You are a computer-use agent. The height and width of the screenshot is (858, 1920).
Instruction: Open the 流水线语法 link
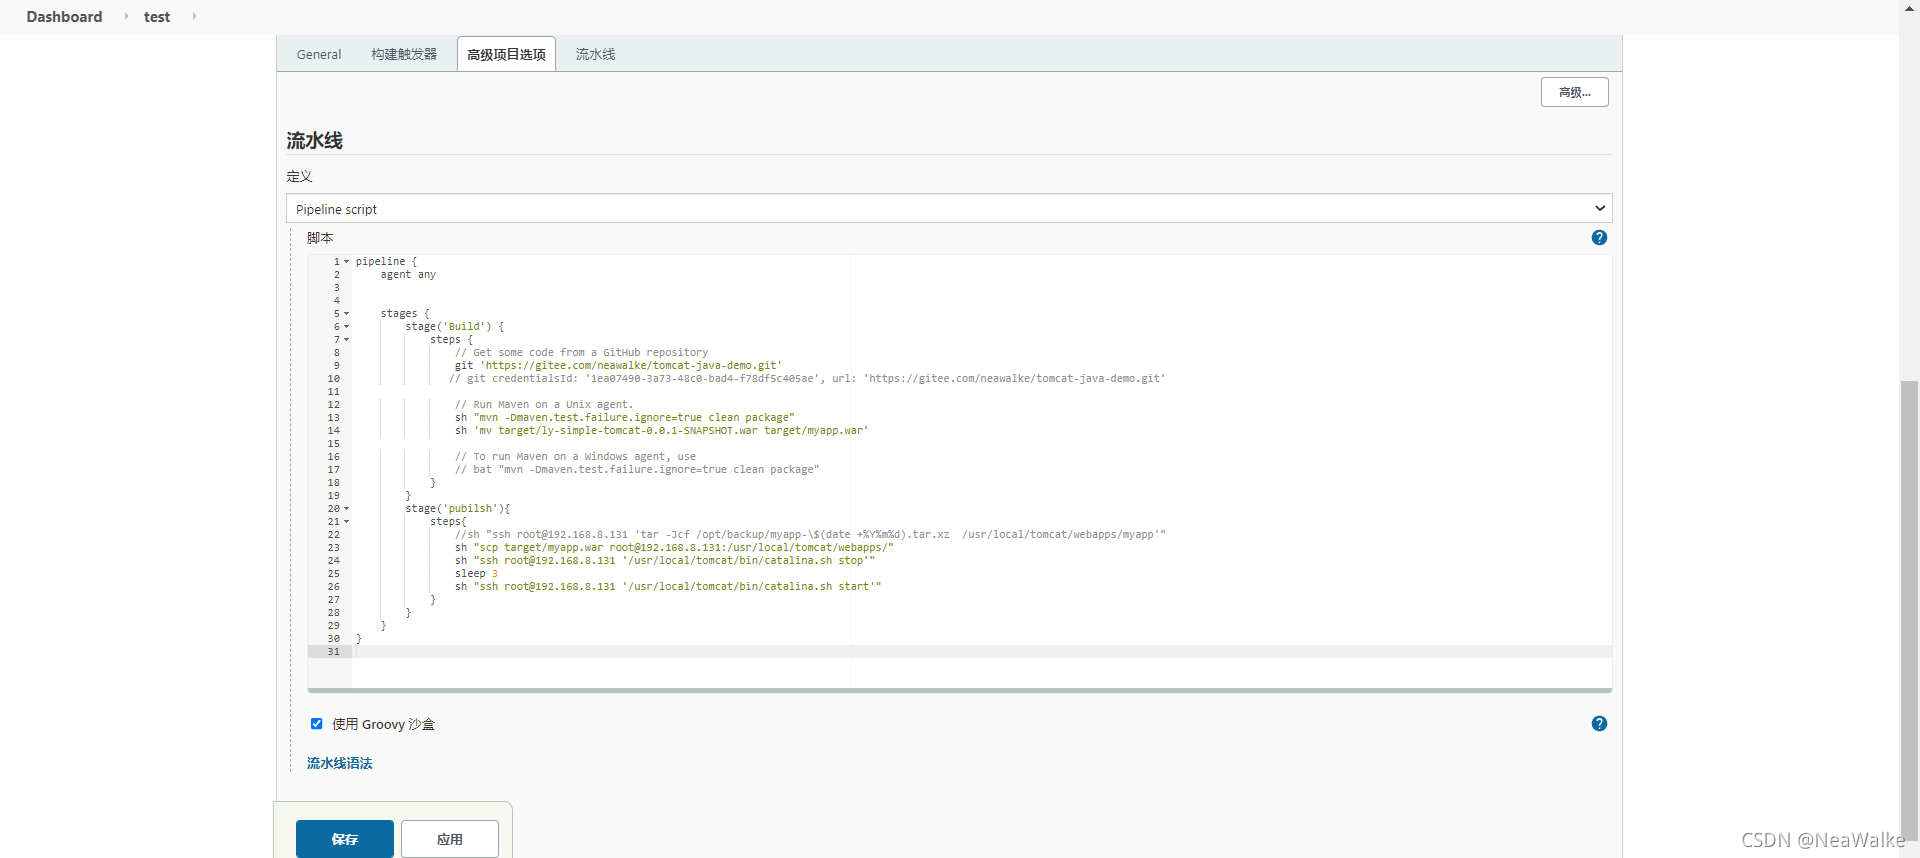(339, 763)
